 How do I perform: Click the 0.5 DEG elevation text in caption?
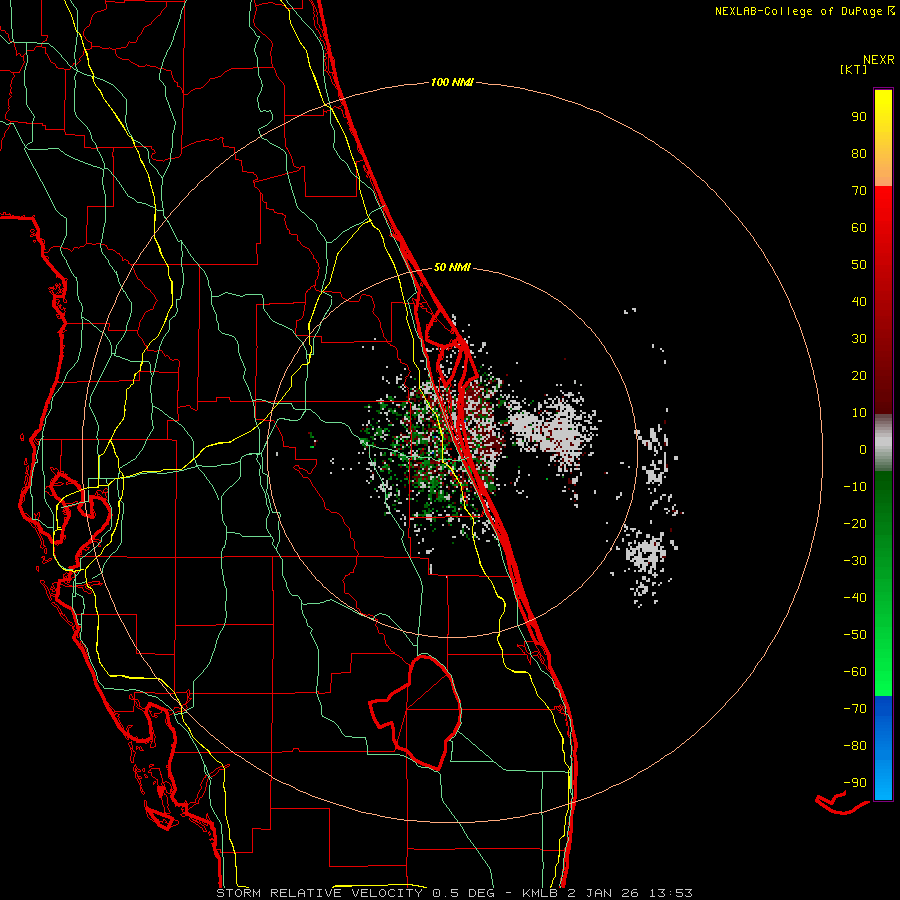[x=466, y=893]
